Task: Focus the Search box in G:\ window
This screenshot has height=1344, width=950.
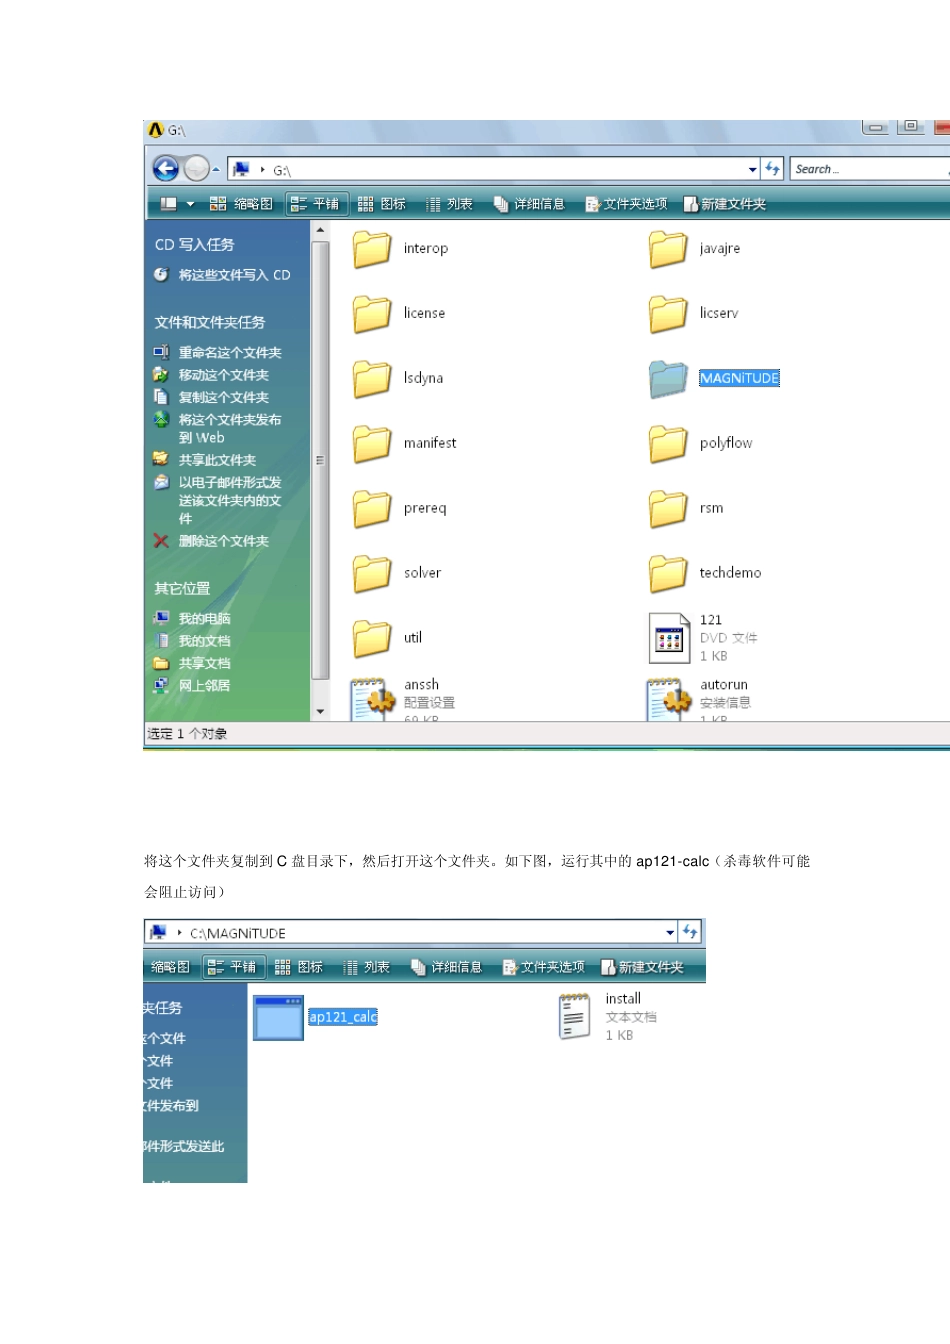Action: pyautogui.click(x=868, y=169)
